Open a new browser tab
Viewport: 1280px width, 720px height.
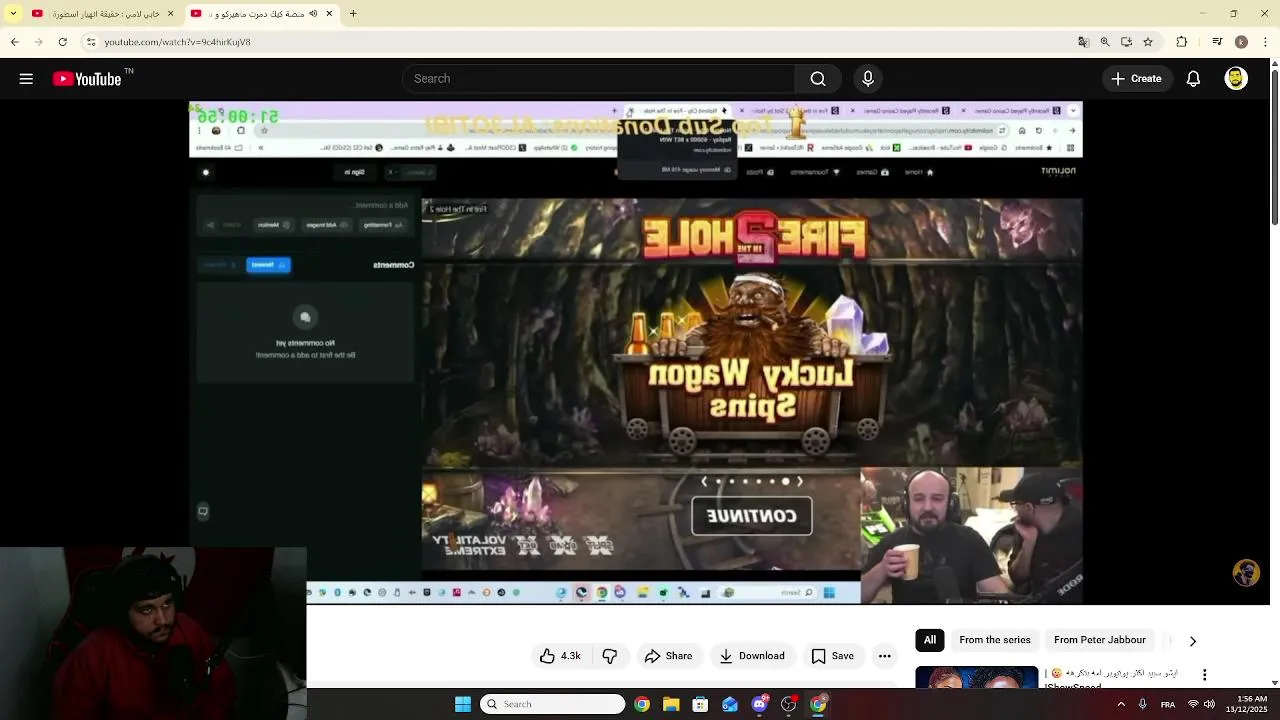pyautogui.click(x=353, y=14)
